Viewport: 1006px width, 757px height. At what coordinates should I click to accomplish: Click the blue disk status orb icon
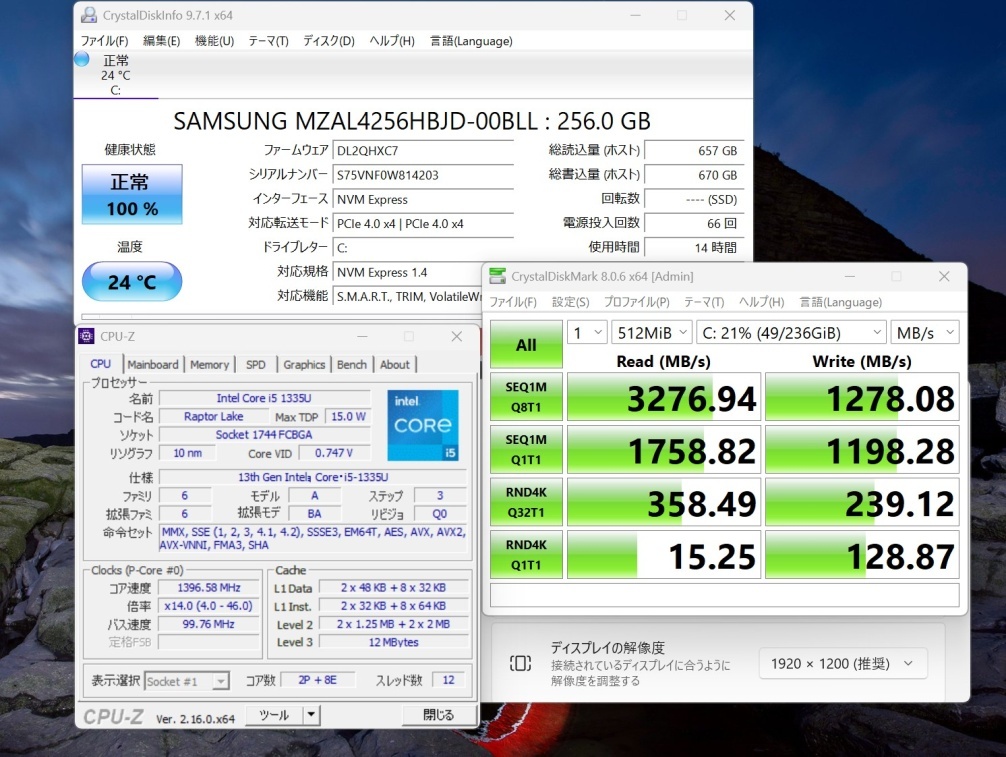point(82,60)
